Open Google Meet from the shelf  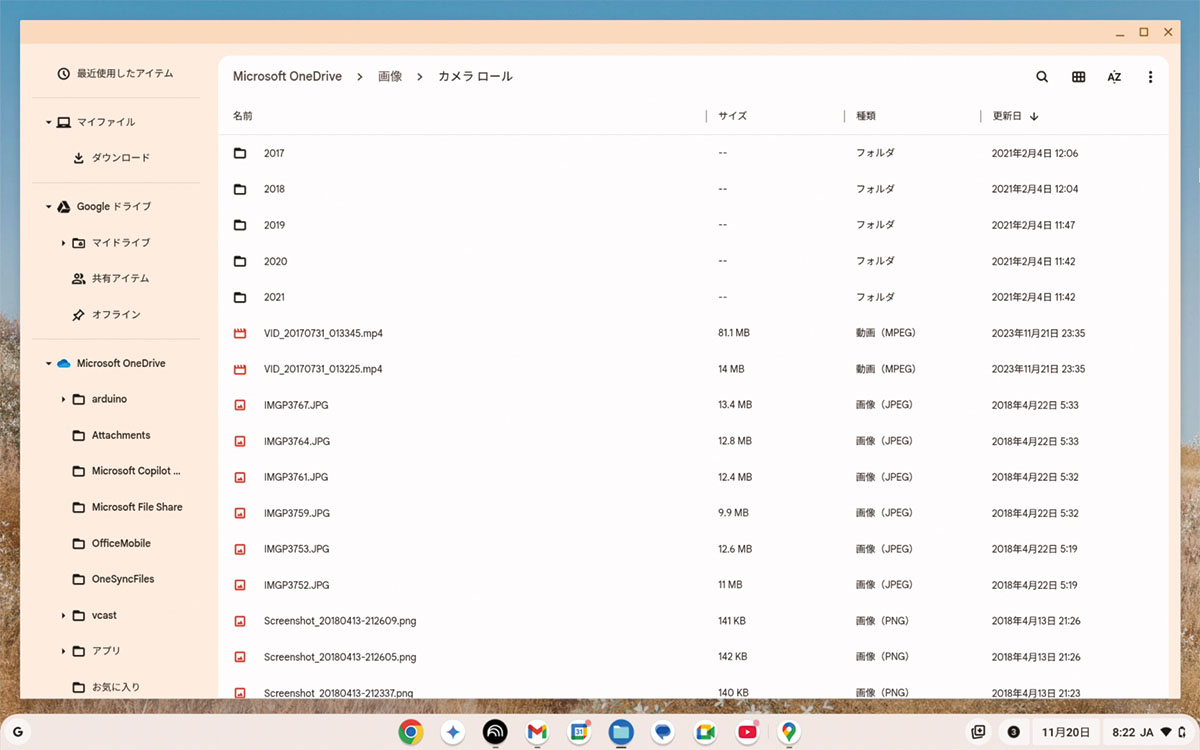pos(705,732)
